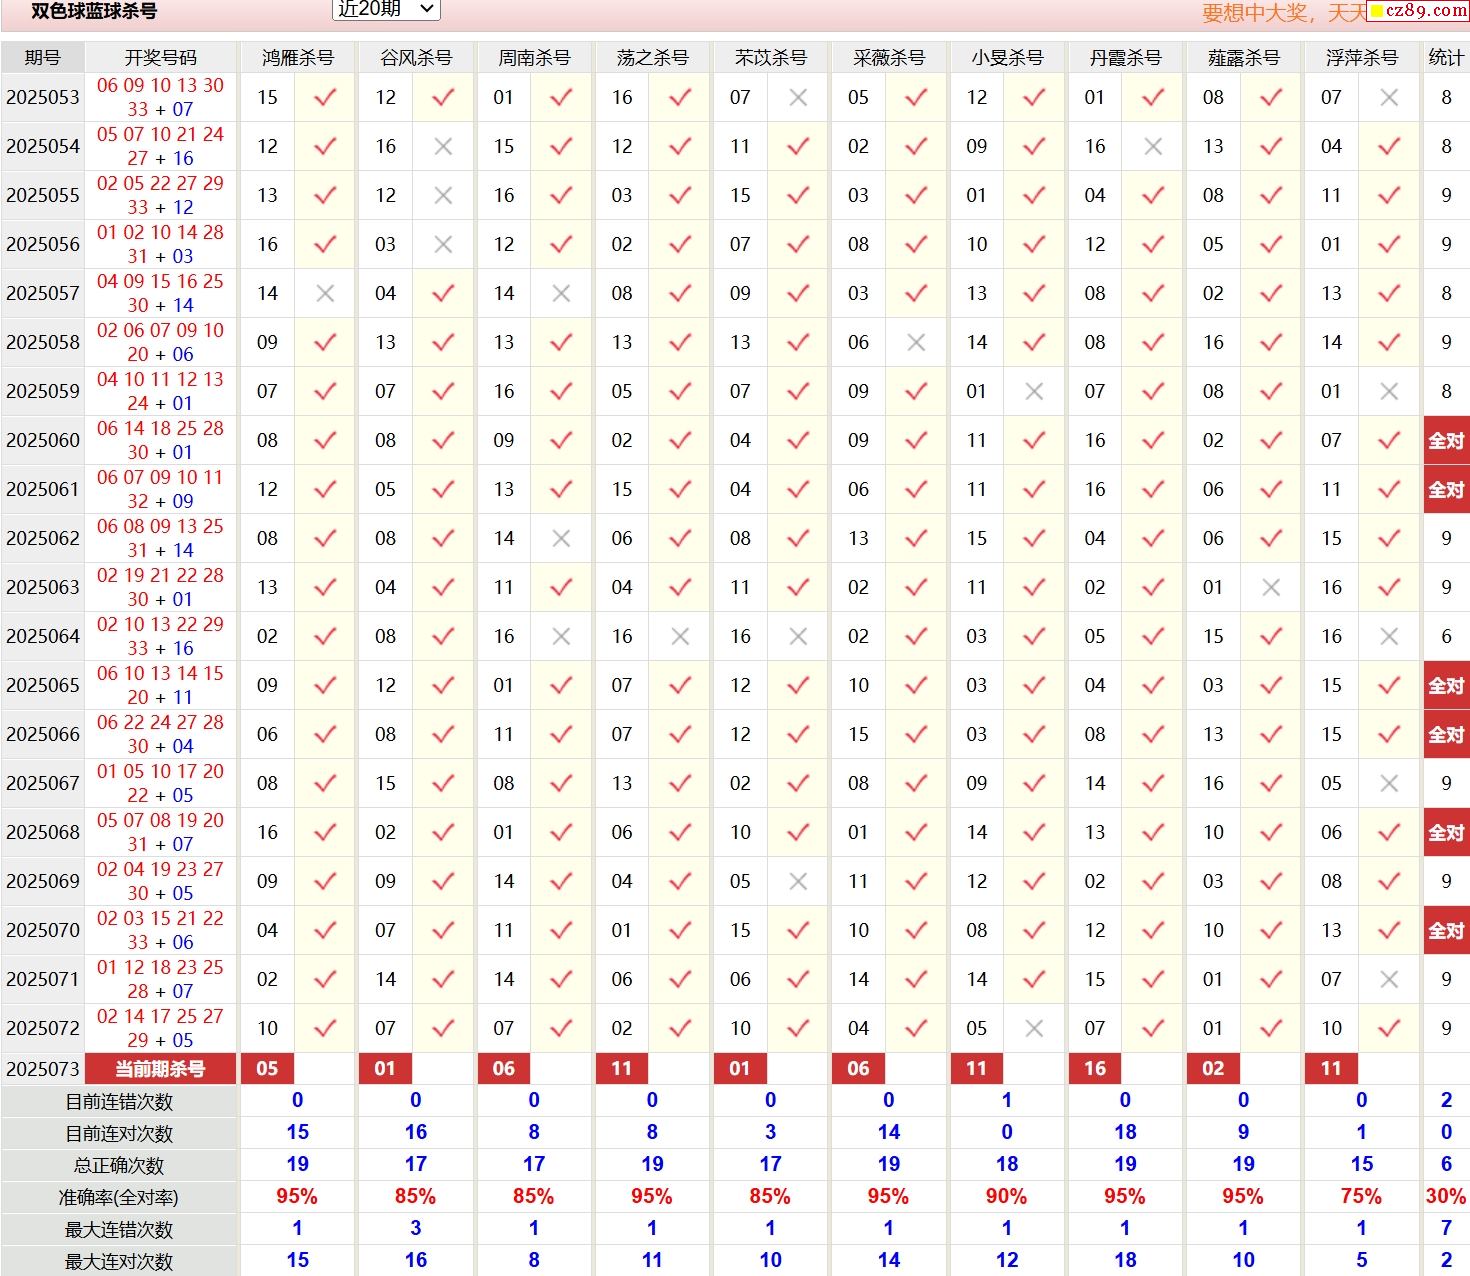Select the 采薇杀号 column header

889,58
